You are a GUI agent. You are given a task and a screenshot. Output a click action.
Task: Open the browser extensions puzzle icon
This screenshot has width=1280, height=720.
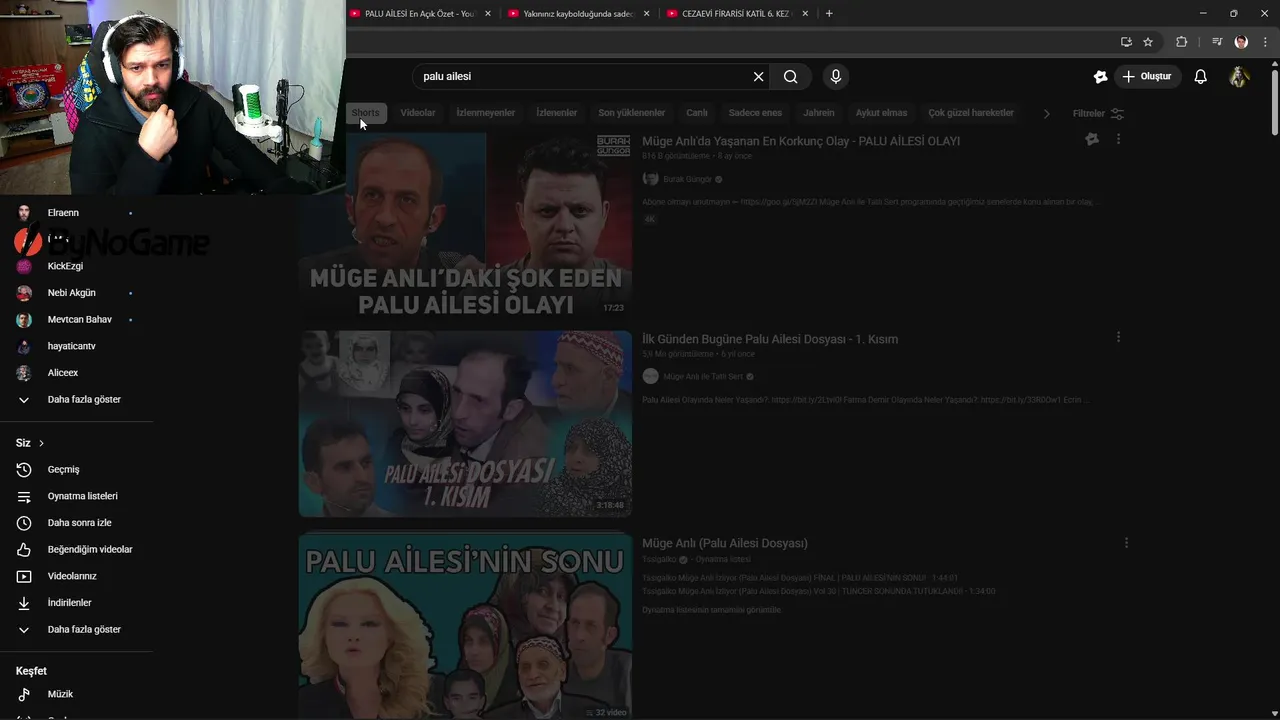1181,42
